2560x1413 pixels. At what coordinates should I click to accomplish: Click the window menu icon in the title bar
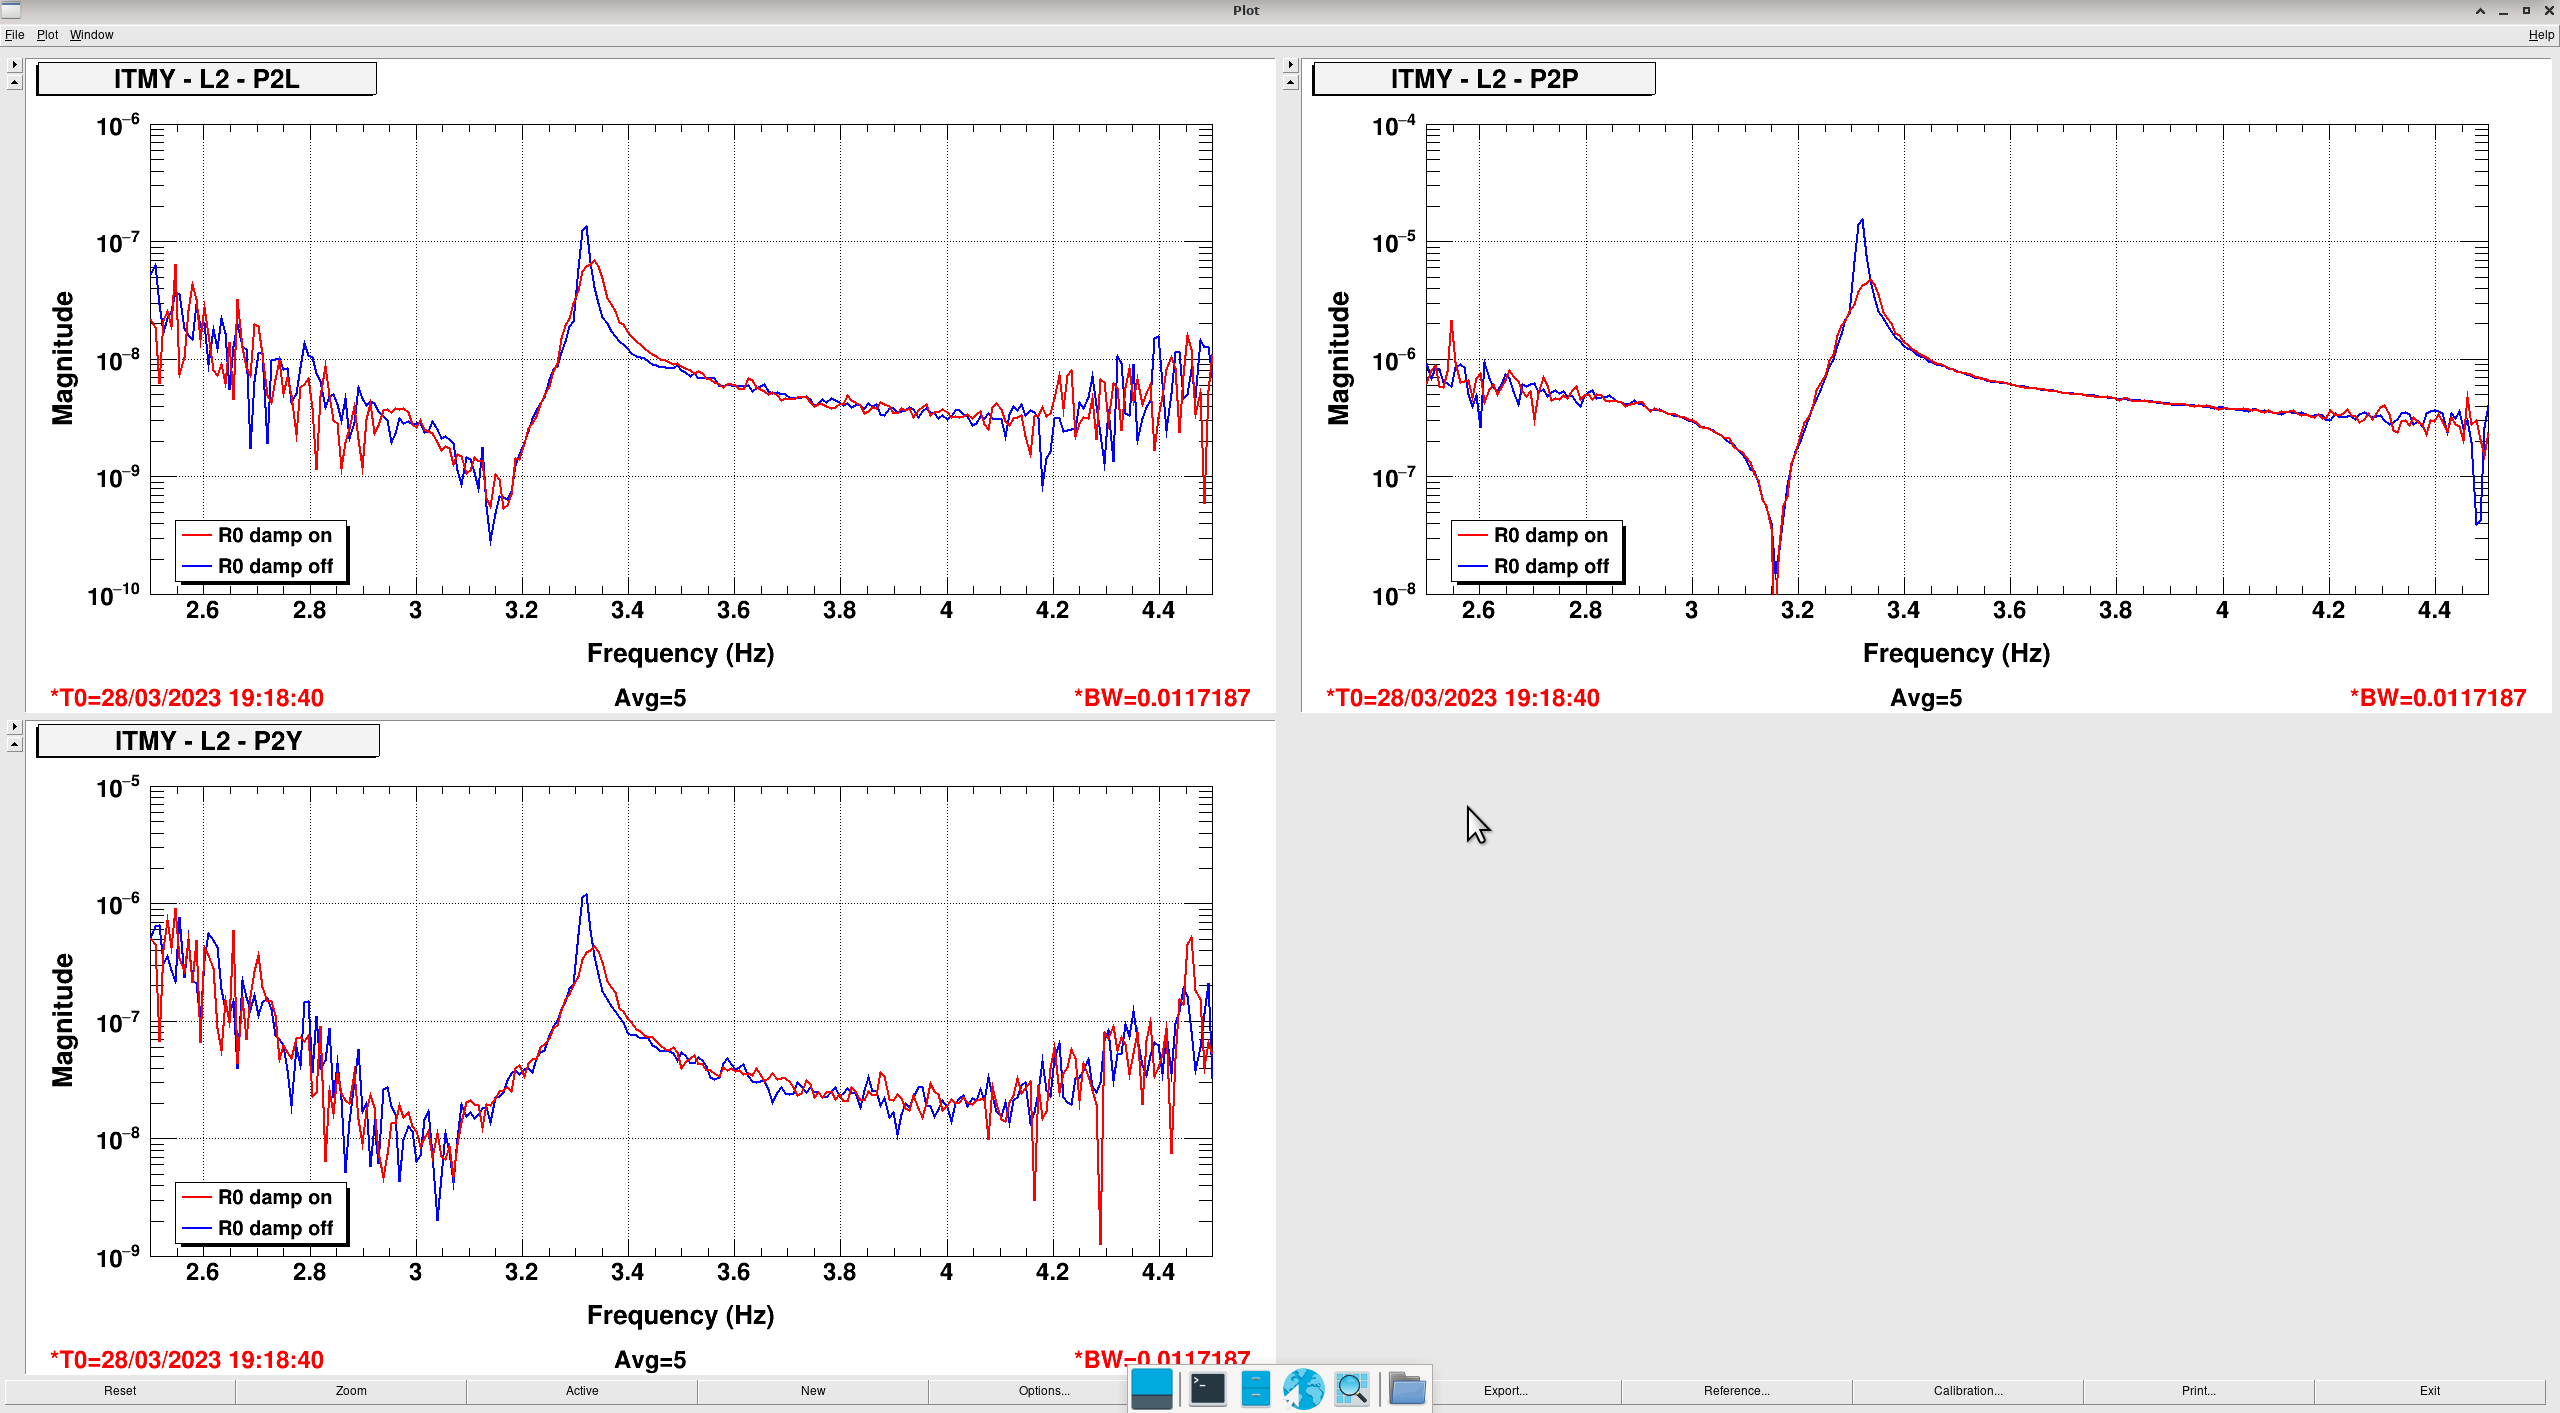tap(11, 10)
